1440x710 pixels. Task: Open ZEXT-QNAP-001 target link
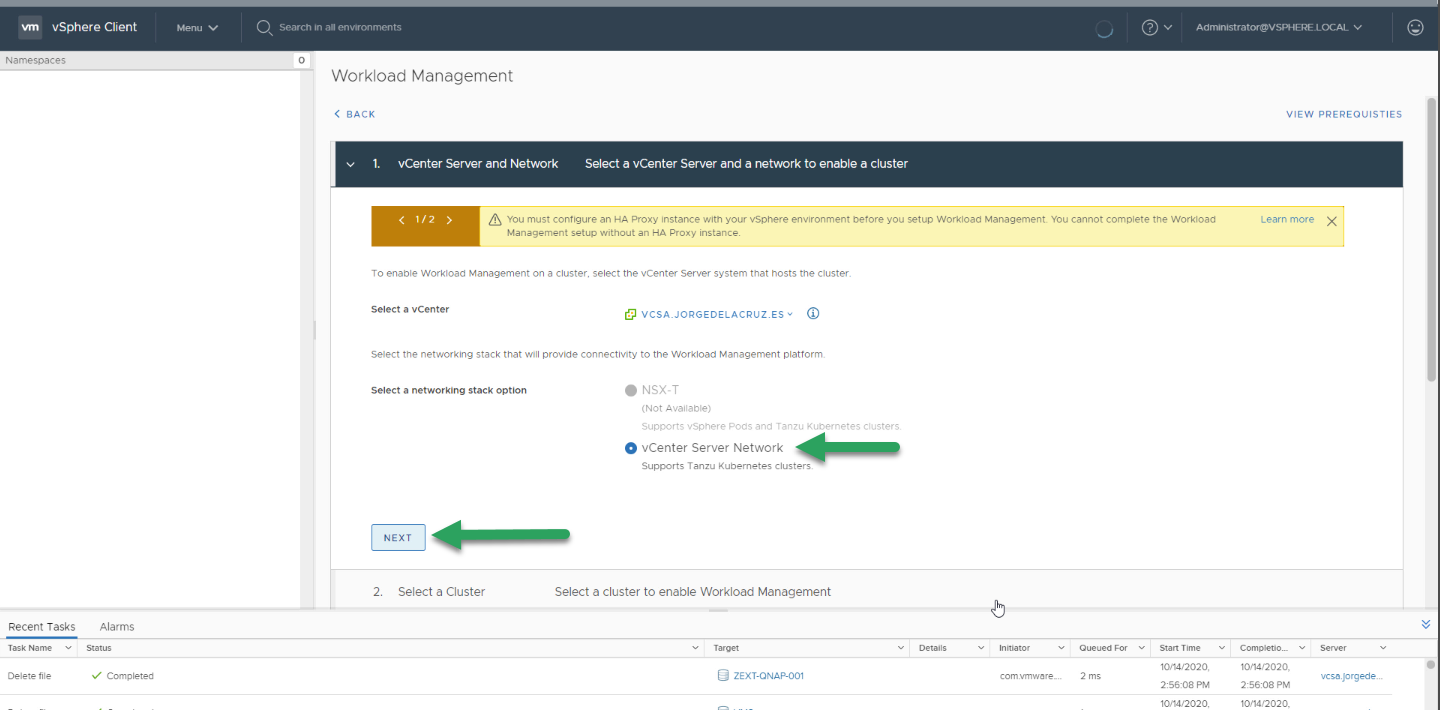point(769,676)
